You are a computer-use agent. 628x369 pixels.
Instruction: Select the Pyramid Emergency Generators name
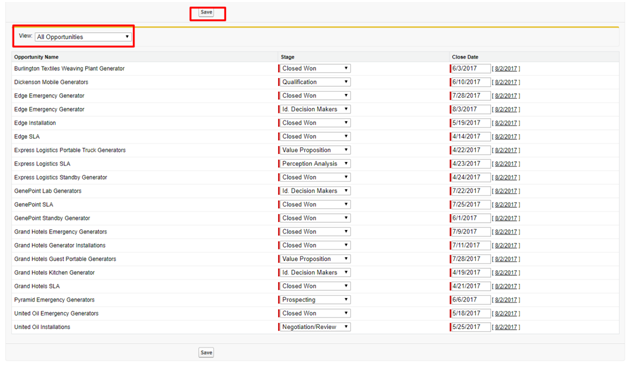[x=54, y=300]
